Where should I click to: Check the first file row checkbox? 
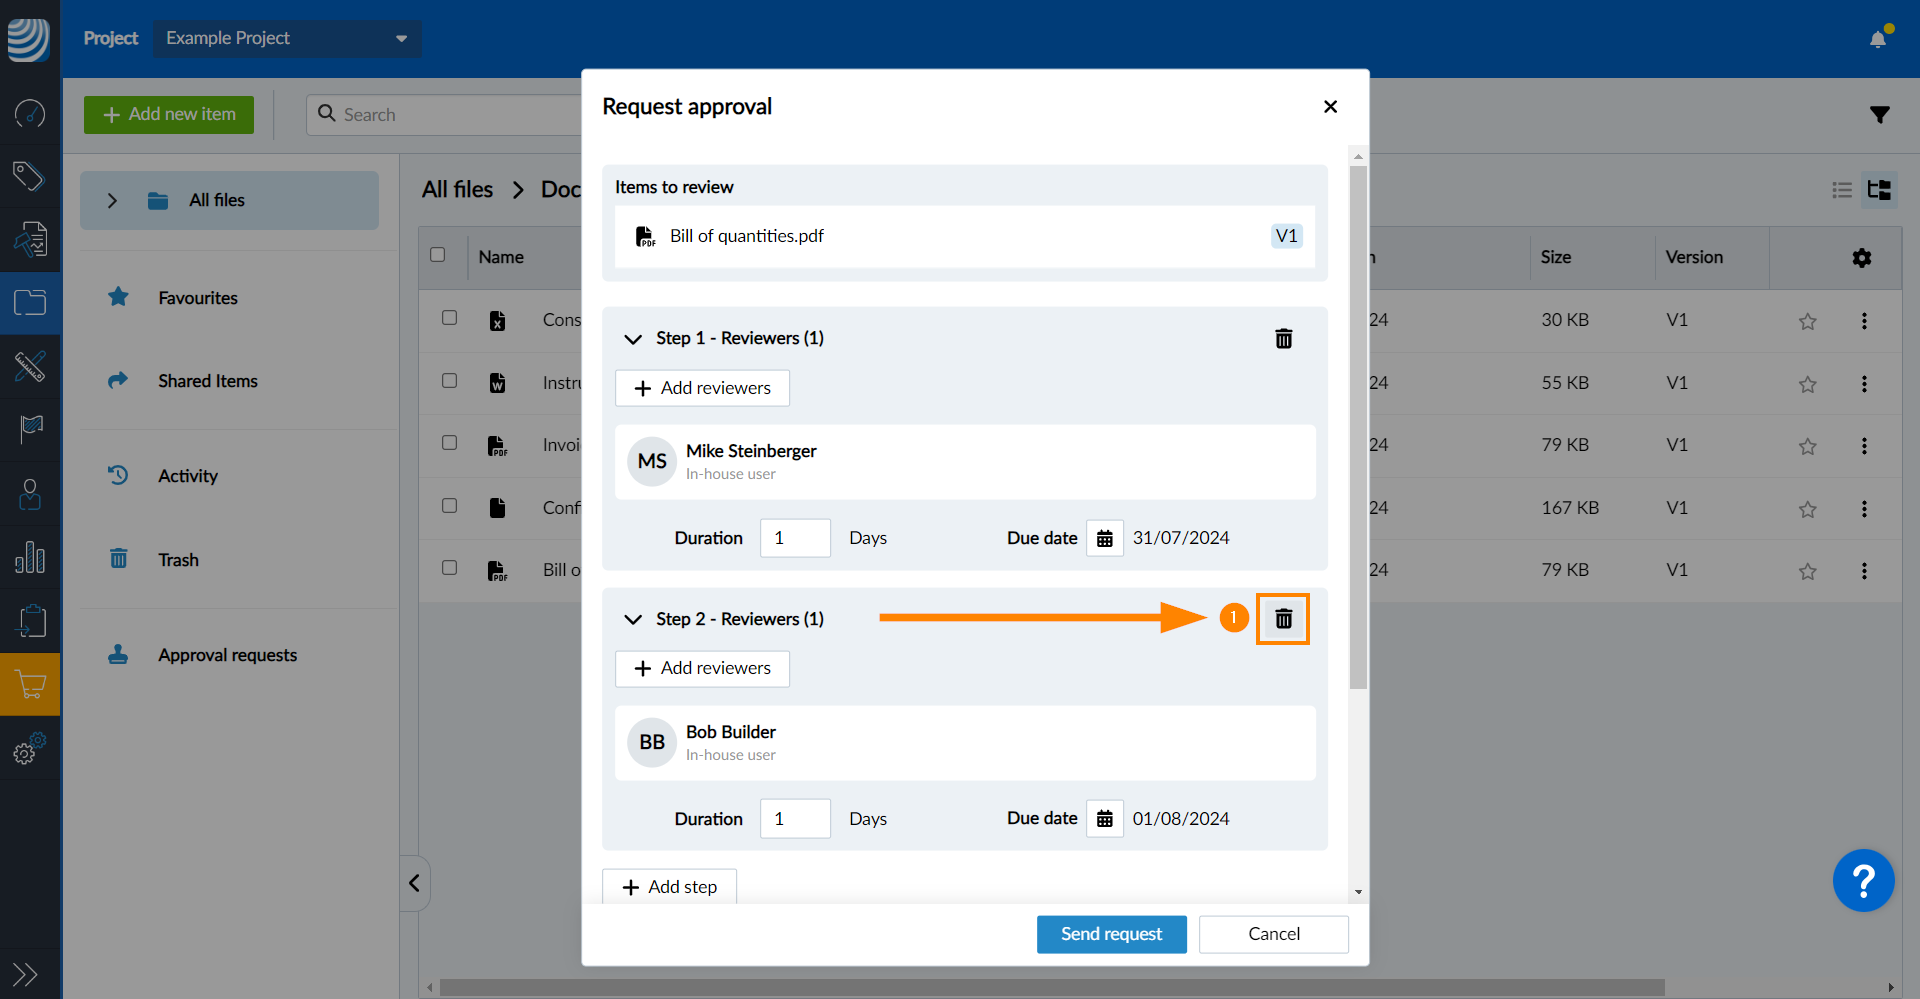point(450,318)
